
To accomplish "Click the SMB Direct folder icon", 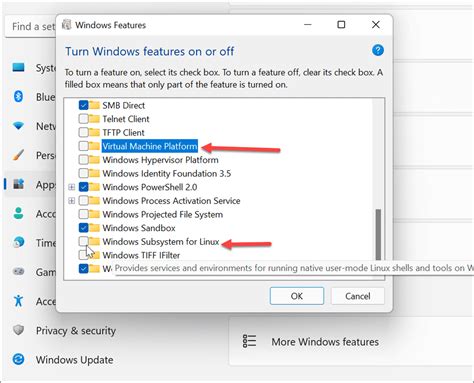I will point(94,105).
